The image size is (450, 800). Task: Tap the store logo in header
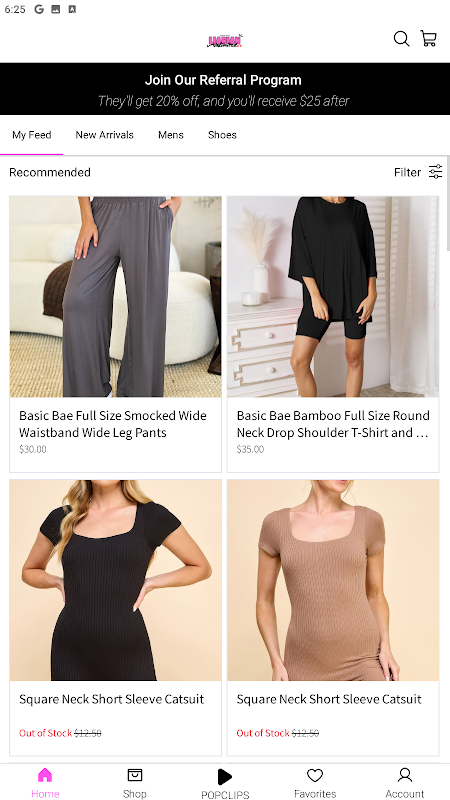224,41
